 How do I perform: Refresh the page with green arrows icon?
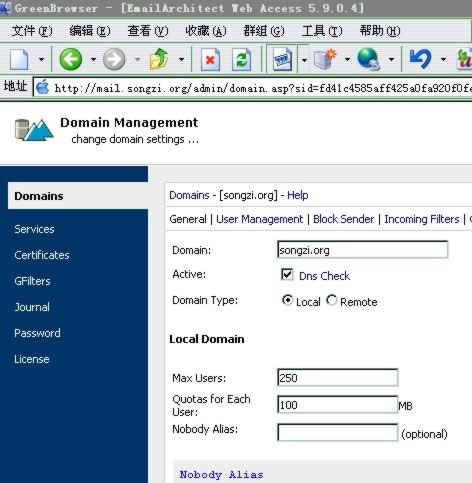click(241, 60)
